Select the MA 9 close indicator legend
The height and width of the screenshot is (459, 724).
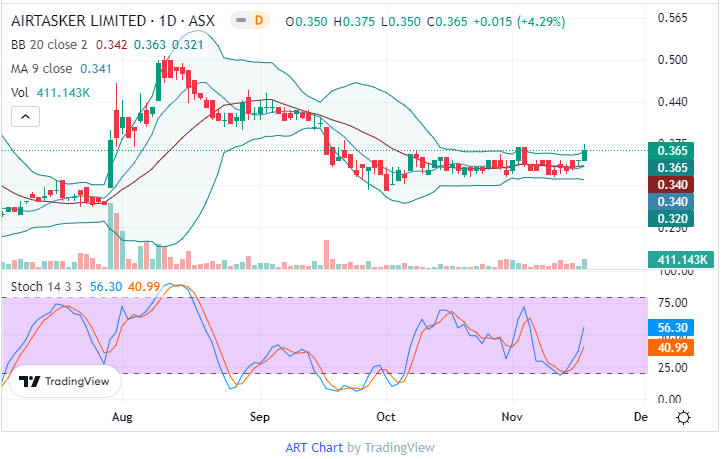(x=42, y=69)
